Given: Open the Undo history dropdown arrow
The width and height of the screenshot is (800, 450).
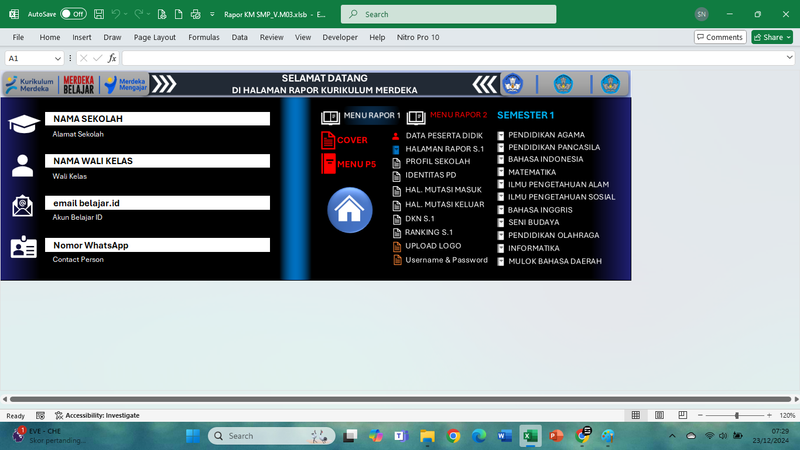Looking at the screenshot, I should [126, 14].
